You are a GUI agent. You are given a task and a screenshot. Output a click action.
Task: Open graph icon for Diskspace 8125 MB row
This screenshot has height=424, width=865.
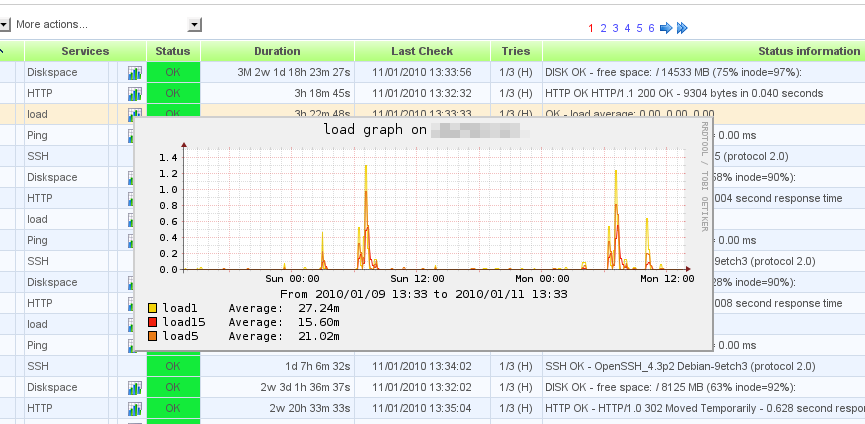(x=135, y=387)
